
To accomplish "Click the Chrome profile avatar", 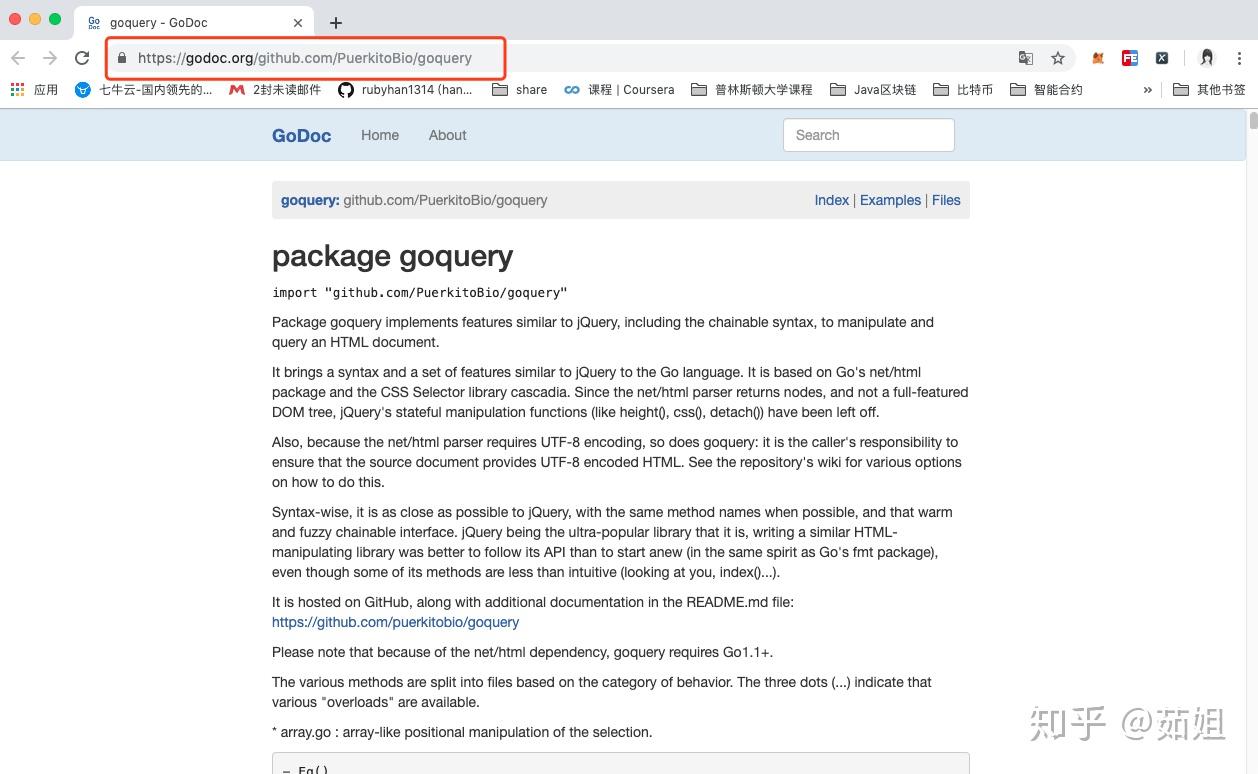I will pos(1207,58).
